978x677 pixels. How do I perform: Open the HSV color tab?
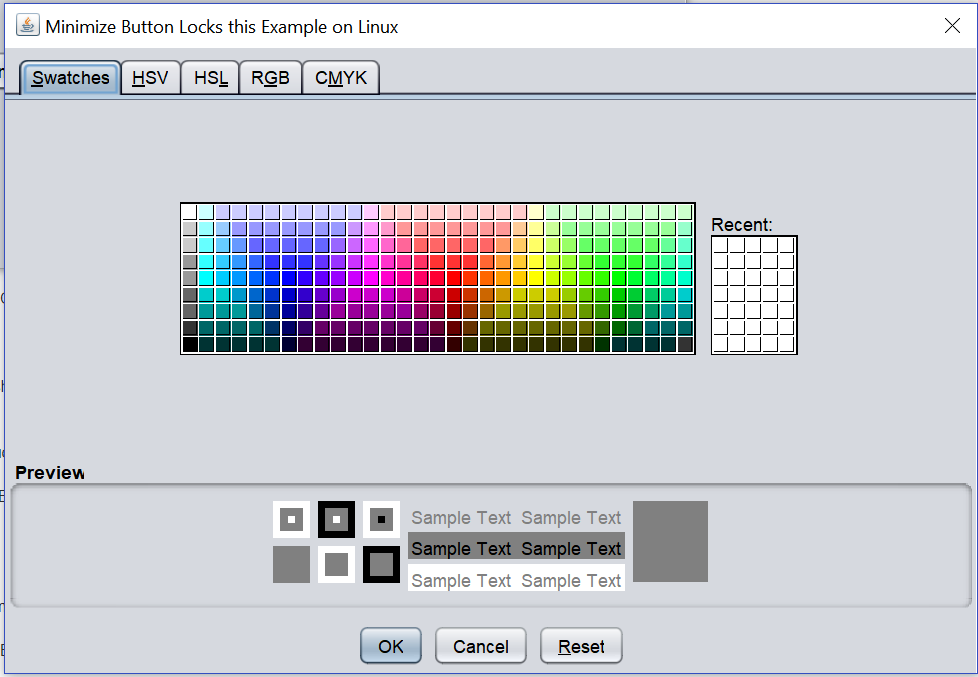tap(150, 78)
